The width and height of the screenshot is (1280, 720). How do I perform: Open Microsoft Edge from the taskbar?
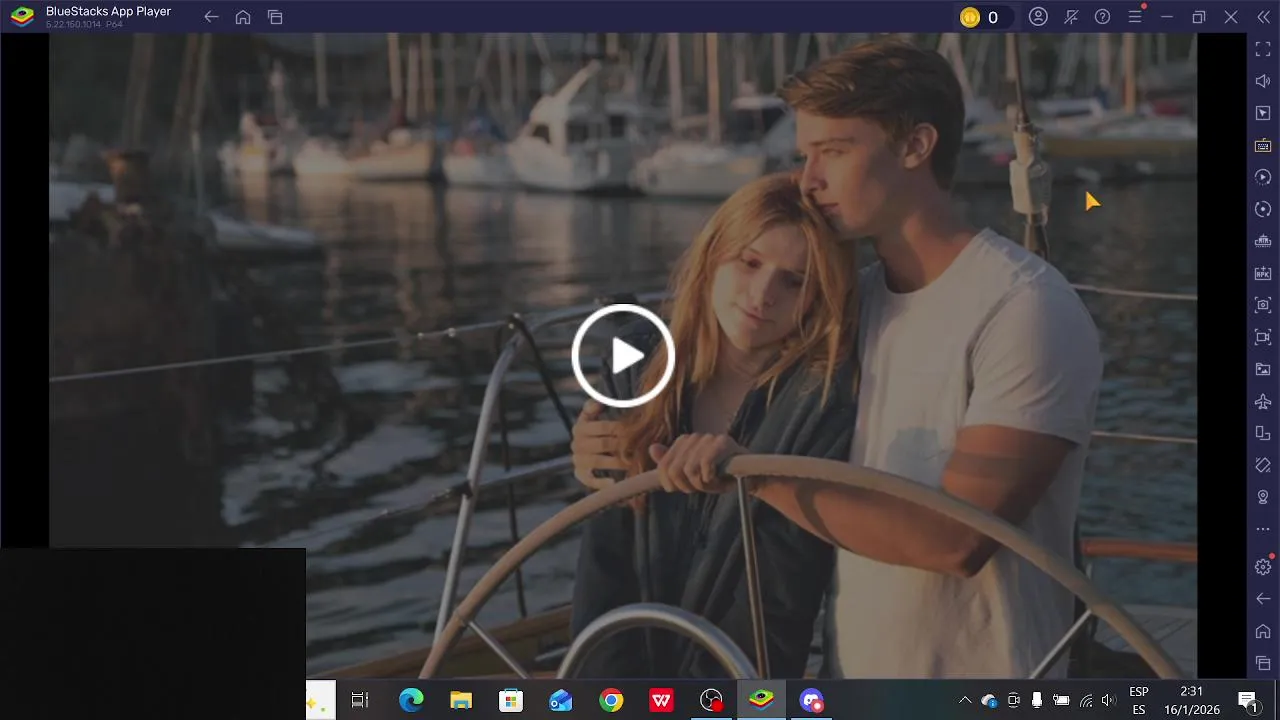411,700
